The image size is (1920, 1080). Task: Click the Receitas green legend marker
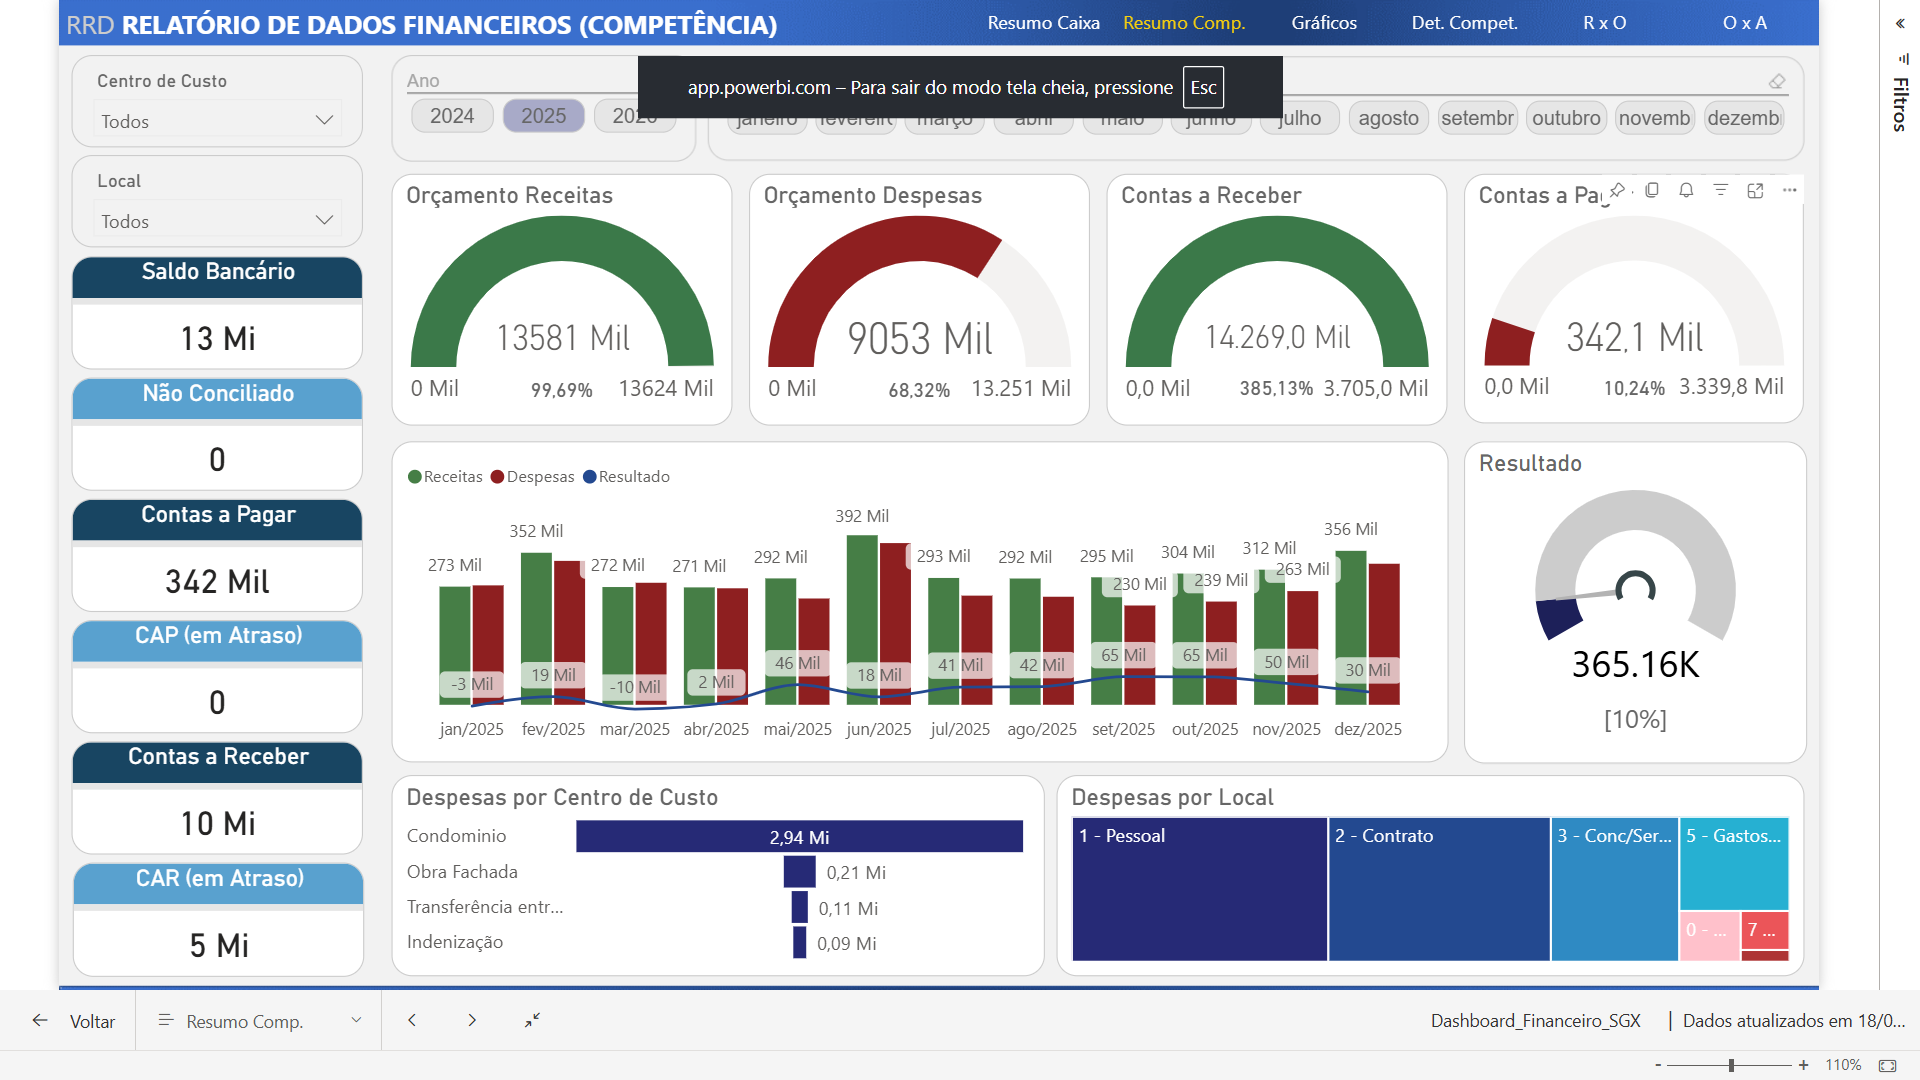coord(415,477)
